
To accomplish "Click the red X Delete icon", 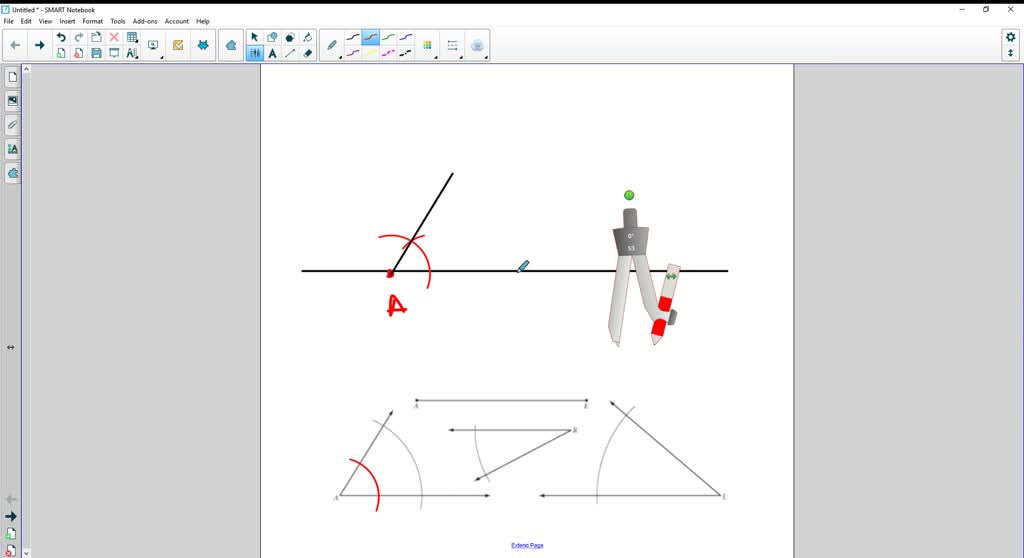I will click(x=114, y=37).
